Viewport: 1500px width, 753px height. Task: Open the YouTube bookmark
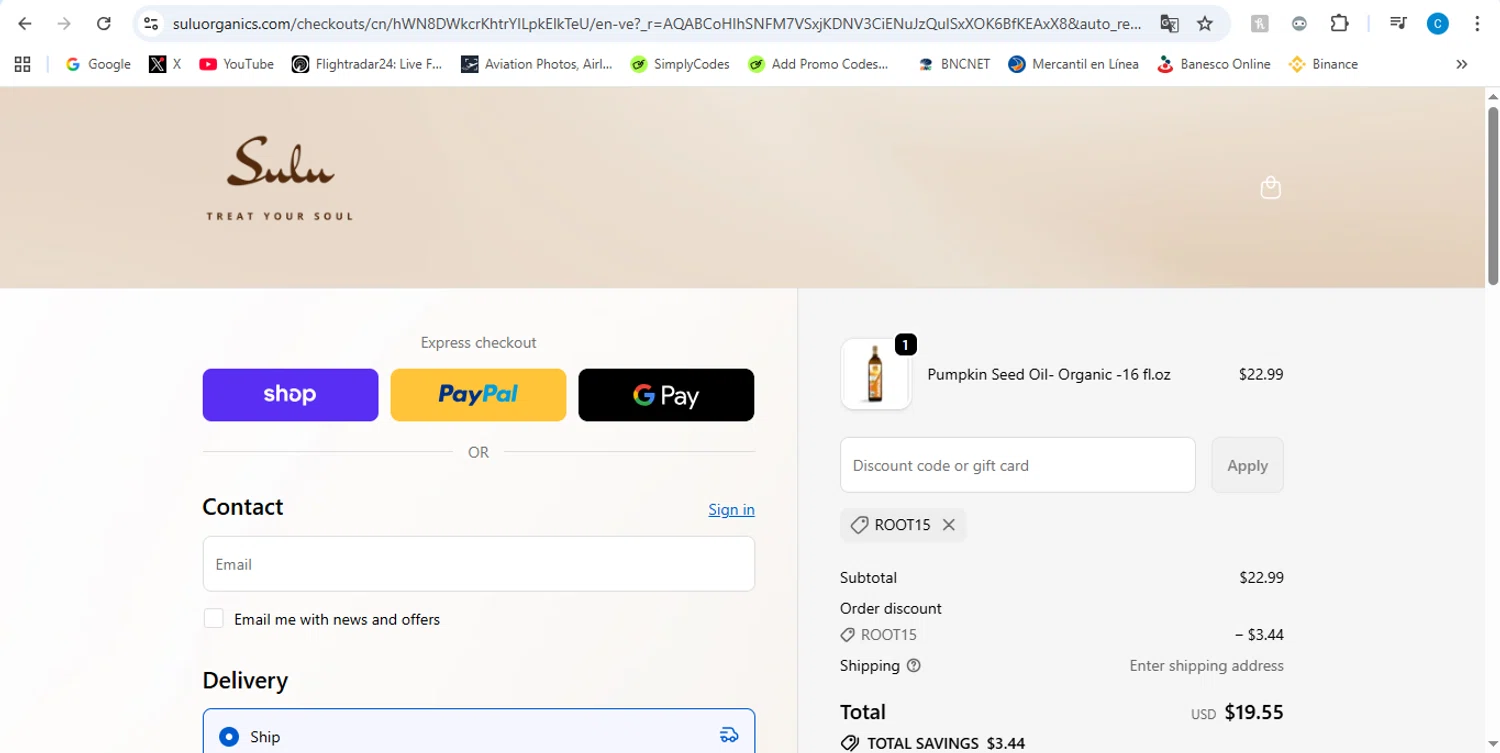click(x=237, y=64)
